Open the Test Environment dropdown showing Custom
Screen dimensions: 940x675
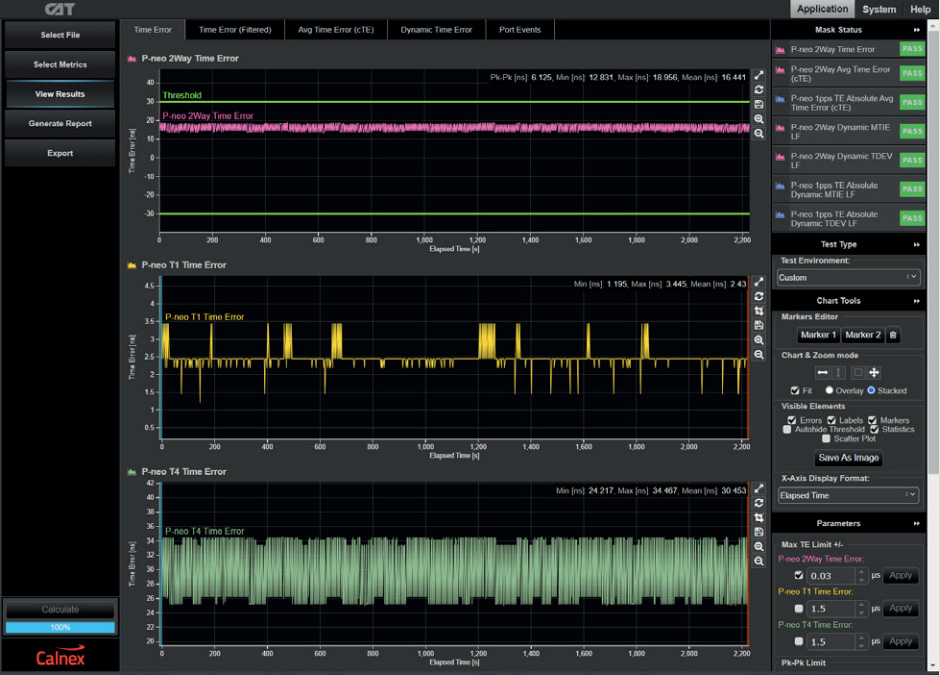click(848, 277)
